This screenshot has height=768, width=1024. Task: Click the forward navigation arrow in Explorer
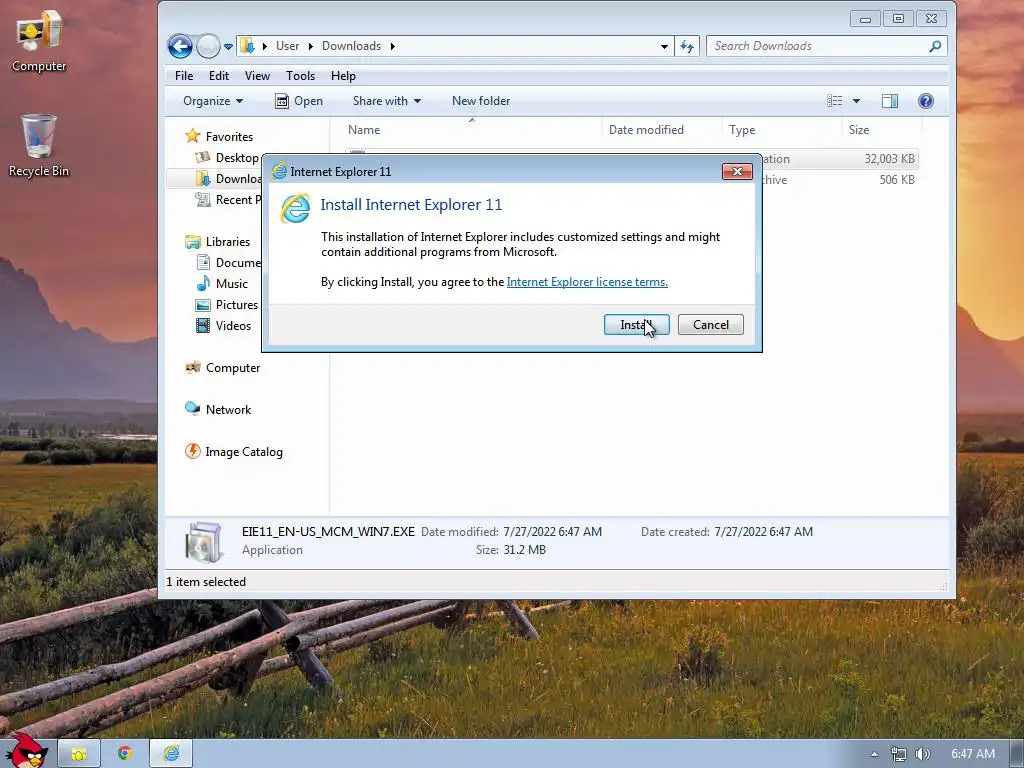[208, 46]
